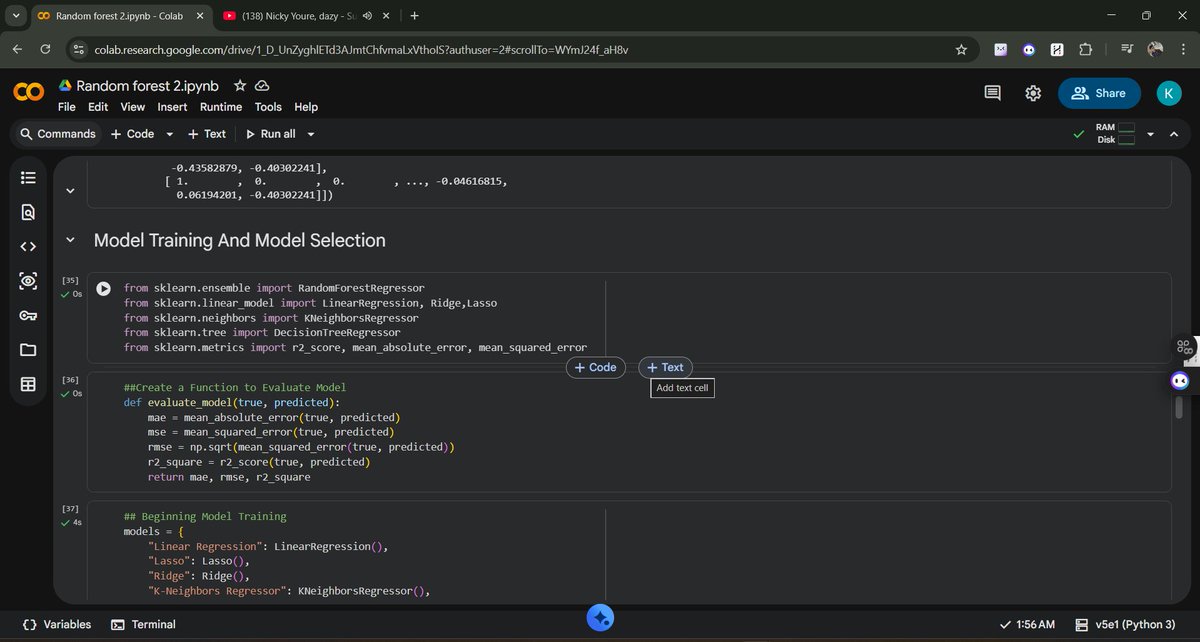
Task: Click the floating blue robot side widget
Action: pyautogui.click(x=1180, y=381)
